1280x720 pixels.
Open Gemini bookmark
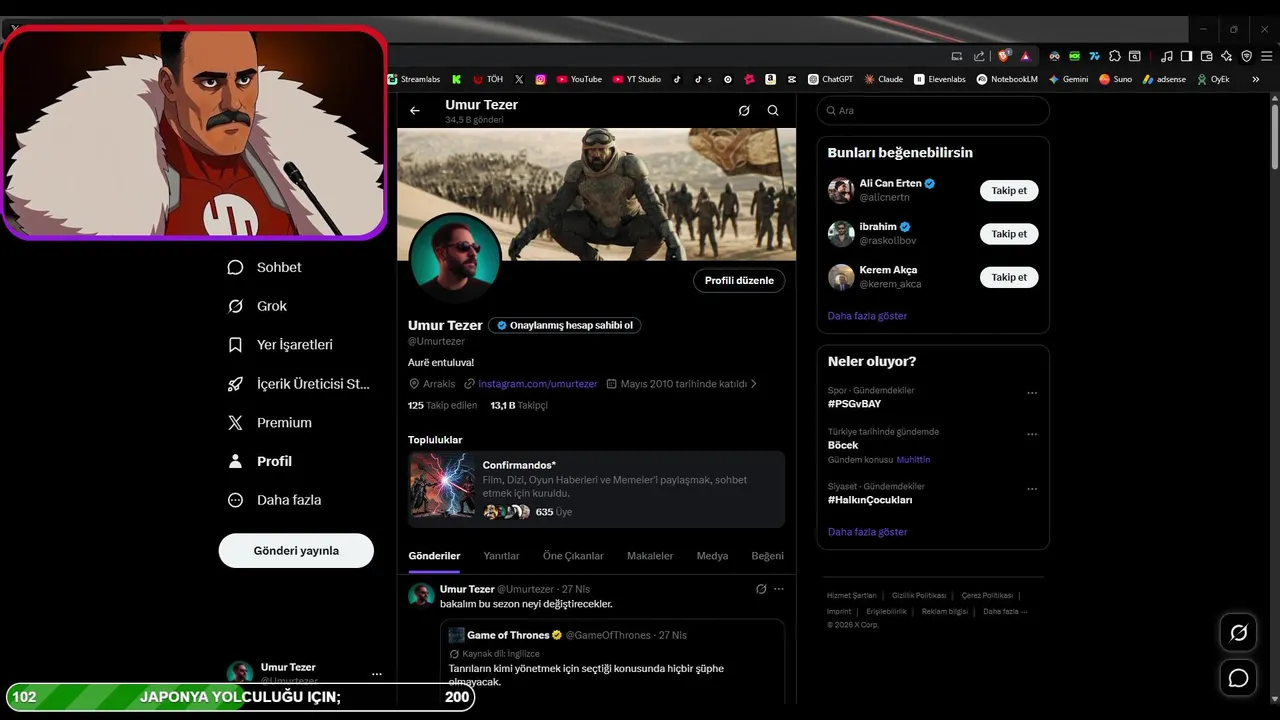tap(1068, 79)
